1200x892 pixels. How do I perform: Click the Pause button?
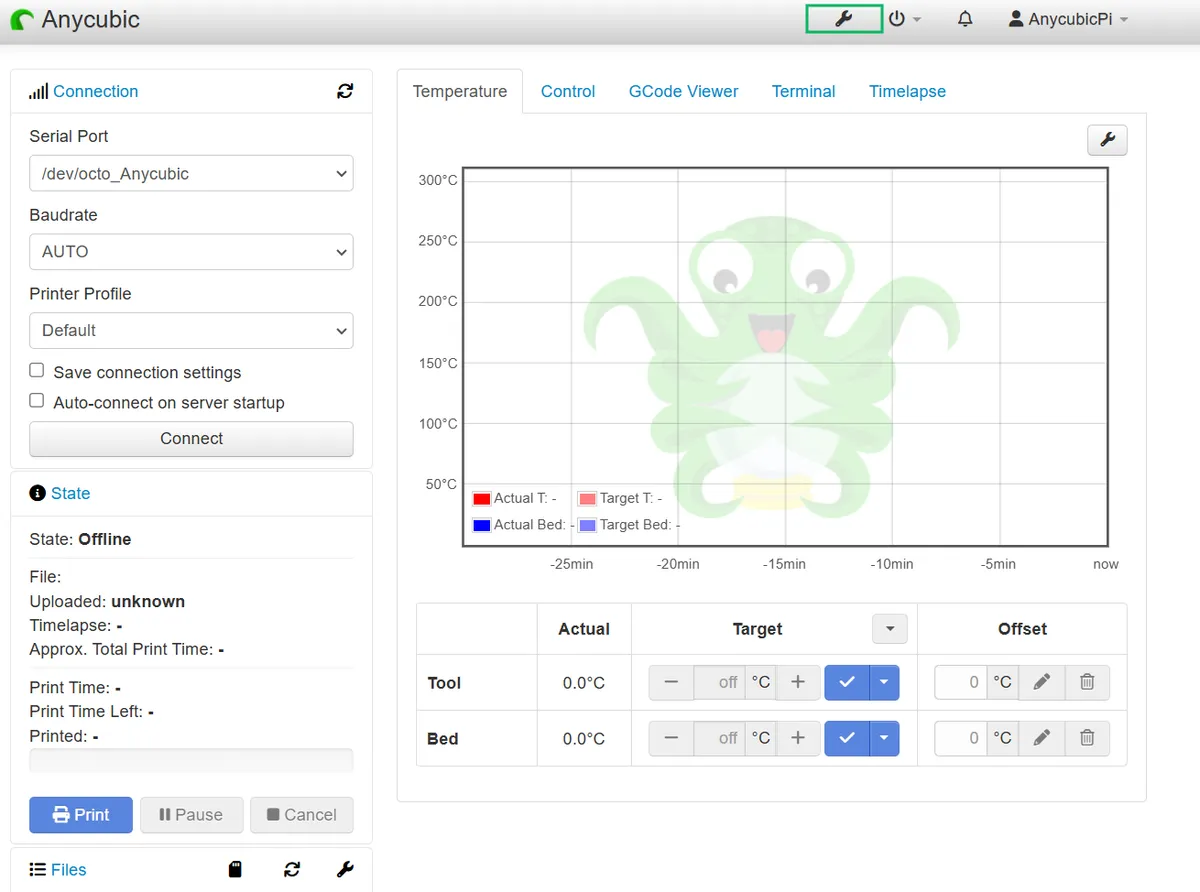[x=191, y=815]
